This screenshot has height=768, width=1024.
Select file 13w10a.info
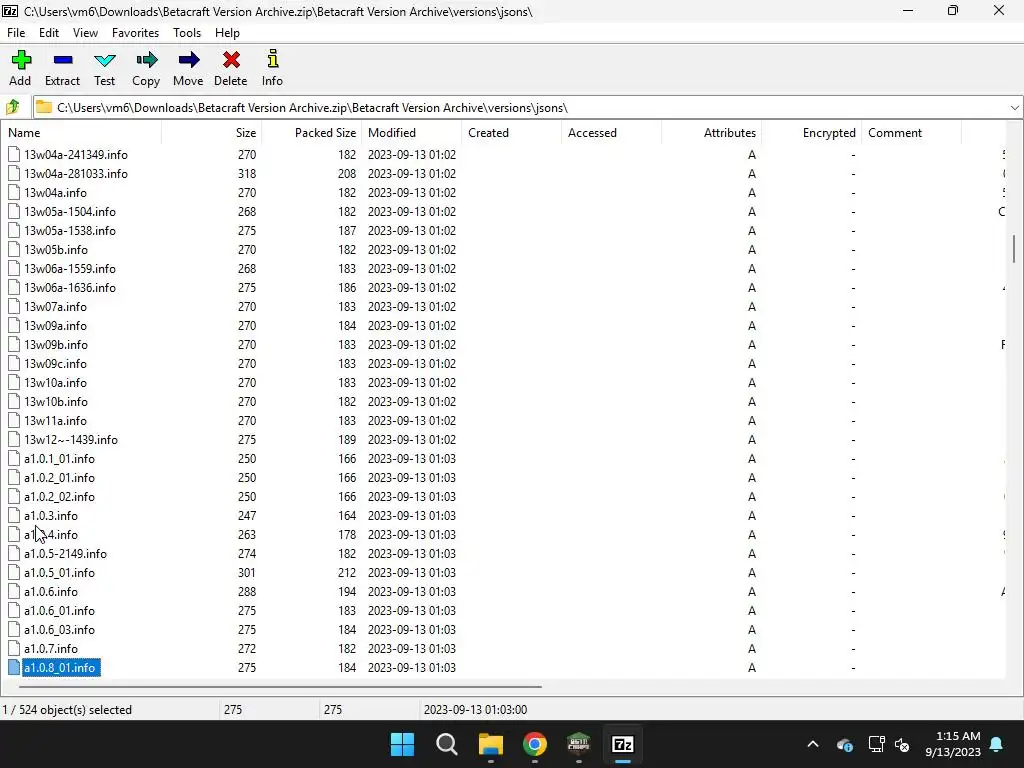56,383
